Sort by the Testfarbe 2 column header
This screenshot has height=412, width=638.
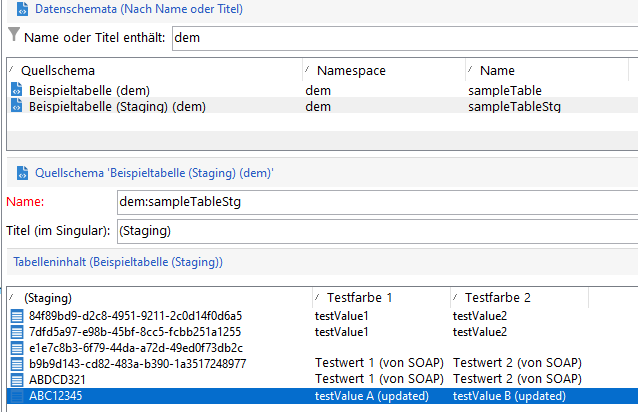497,298
